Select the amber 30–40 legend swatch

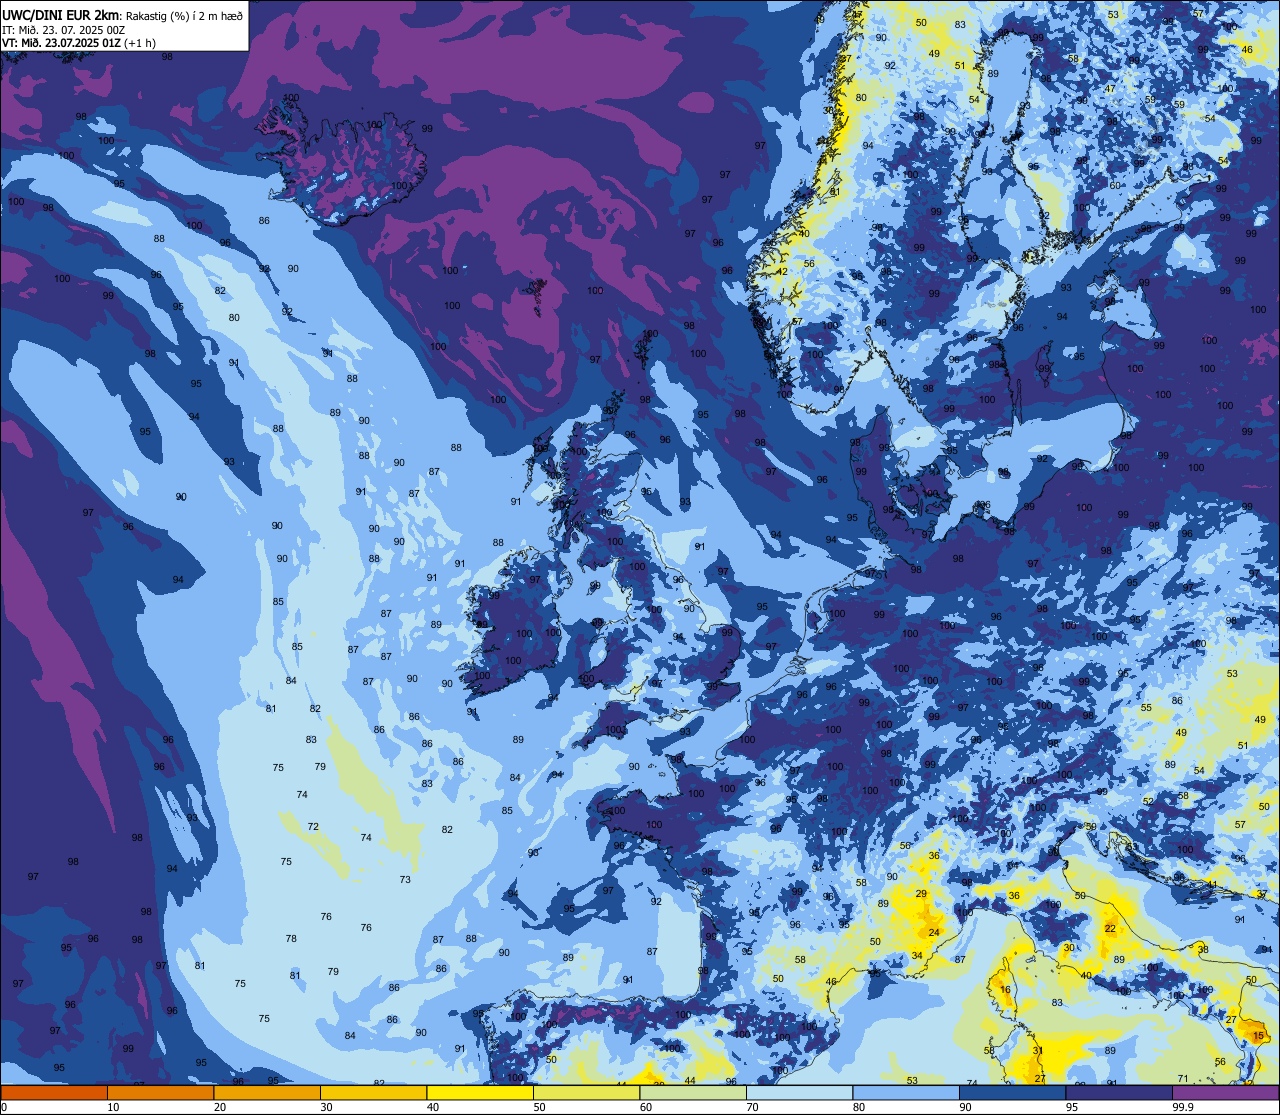pyautogui.click(x=373, y=1092)
